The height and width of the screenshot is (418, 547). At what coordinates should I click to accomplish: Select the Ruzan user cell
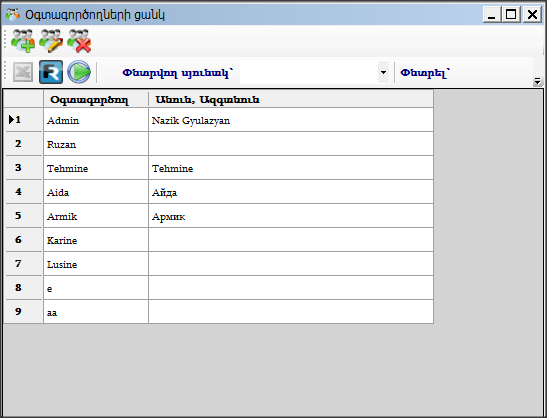coord(96,144)
